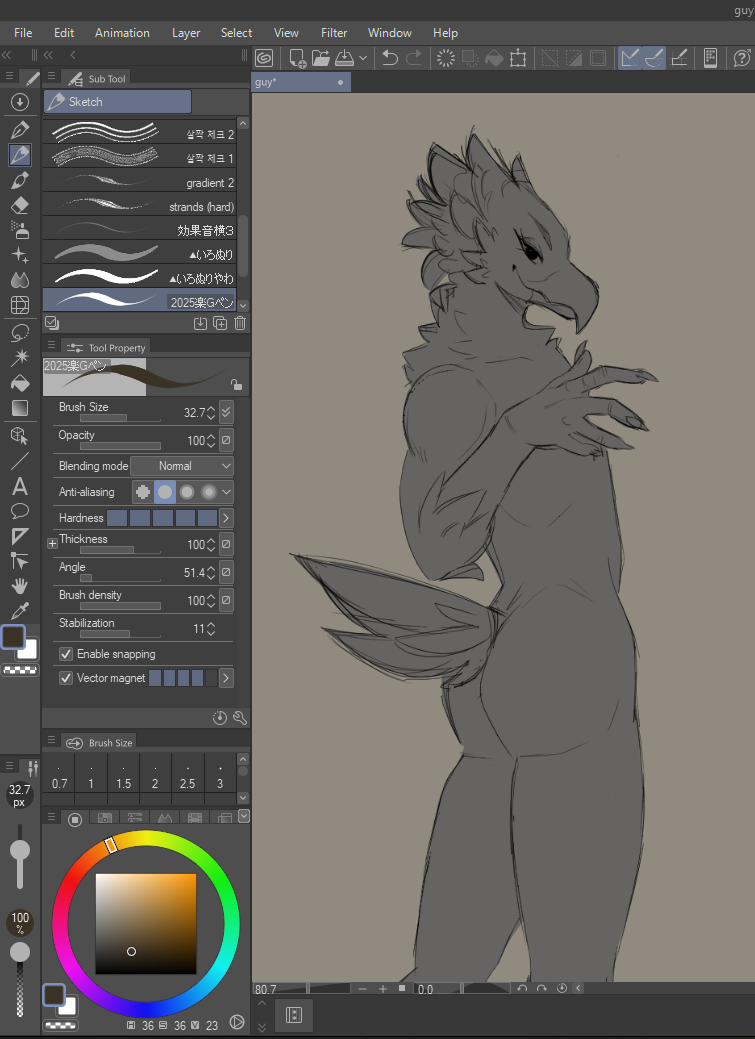Select the Fill bucket tool
755x1039 pixels.
click(20, 383)
